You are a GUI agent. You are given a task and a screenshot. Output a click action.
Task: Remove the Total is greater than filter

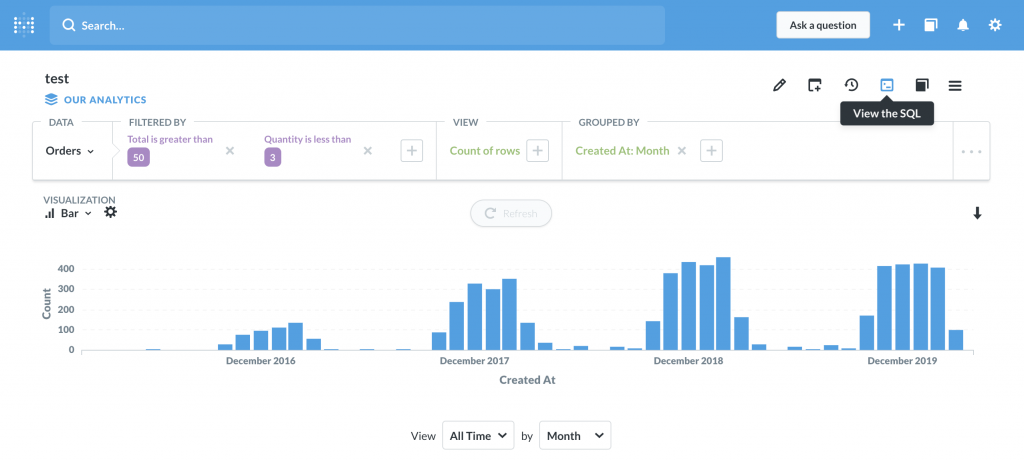(230, 150)
